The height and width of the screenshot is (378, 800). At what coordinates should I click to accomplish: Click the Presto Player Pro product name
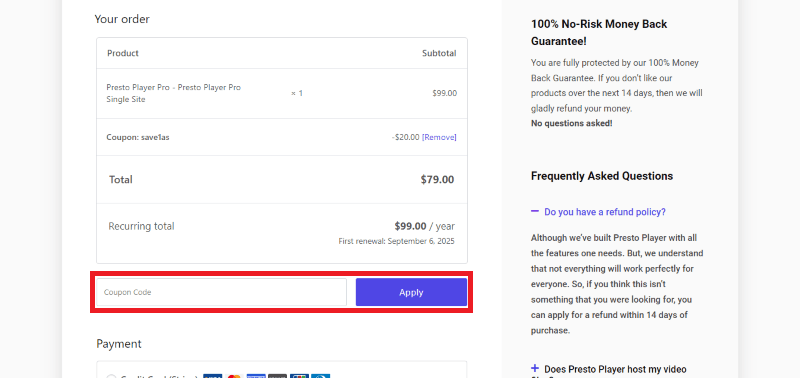coord(173,93)
